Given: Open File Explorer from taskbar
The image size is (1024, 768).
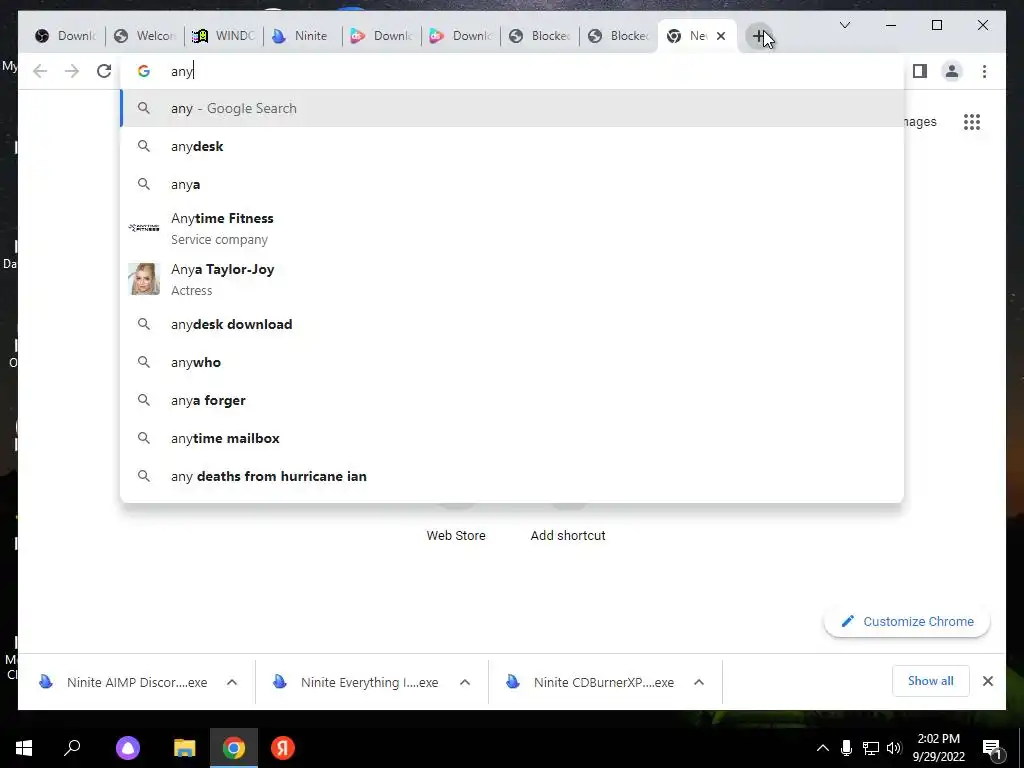Looking at the screenshot, I should coord(185,748).
